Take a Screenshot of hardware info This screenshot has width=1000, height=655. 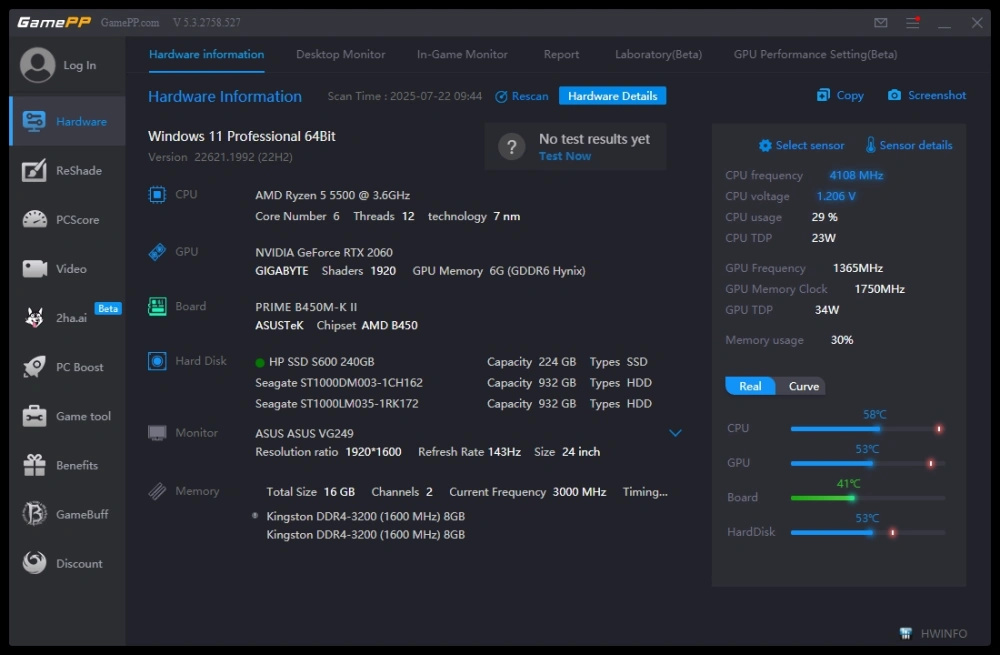(927, 96)
